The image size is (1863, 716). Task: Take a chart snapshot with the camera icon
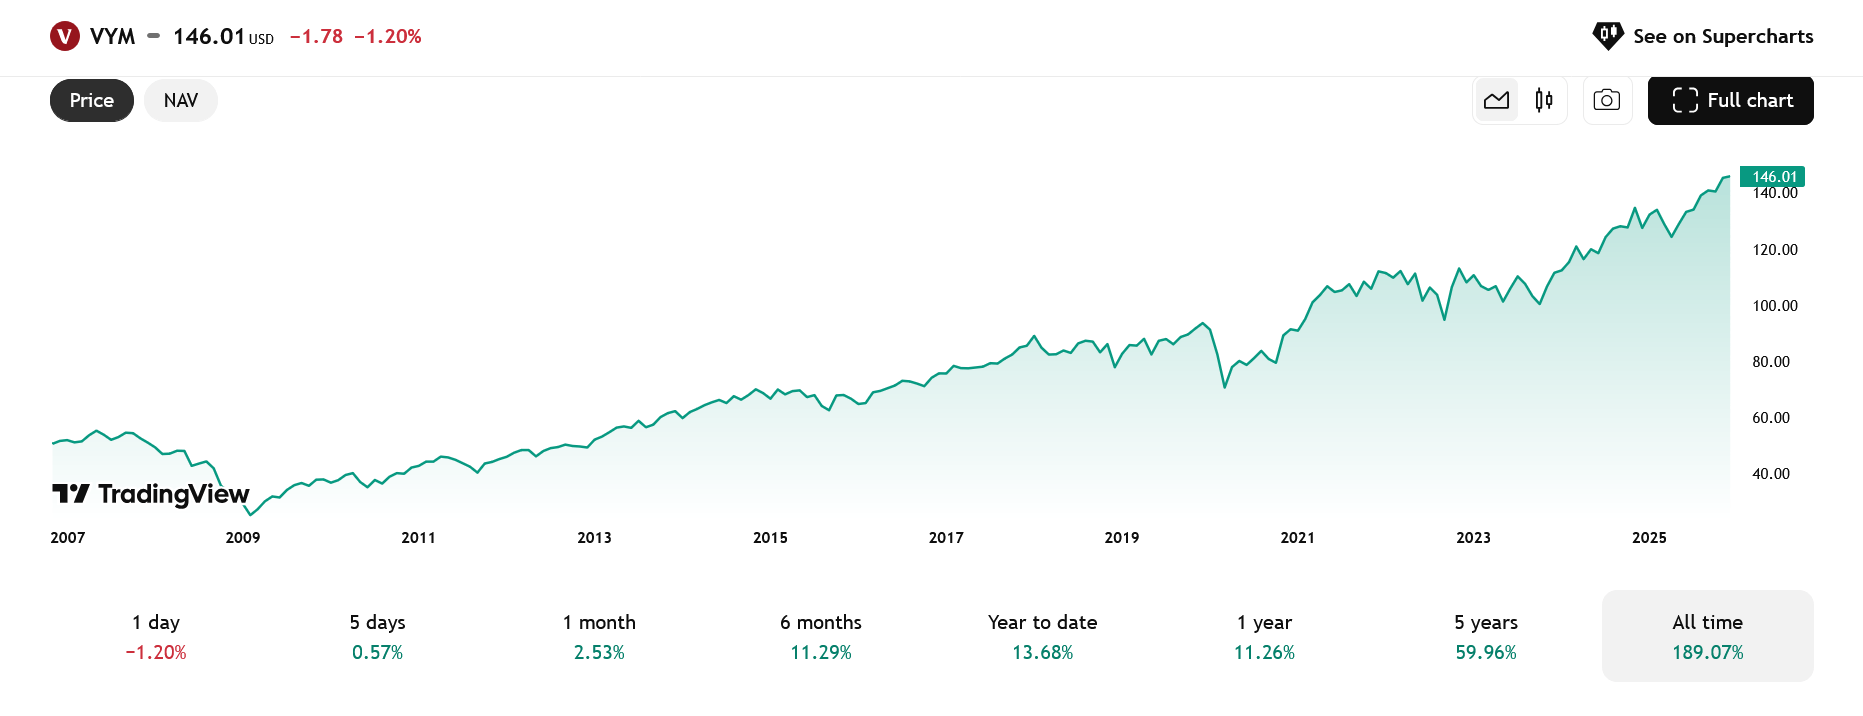tap(1607, 100)
